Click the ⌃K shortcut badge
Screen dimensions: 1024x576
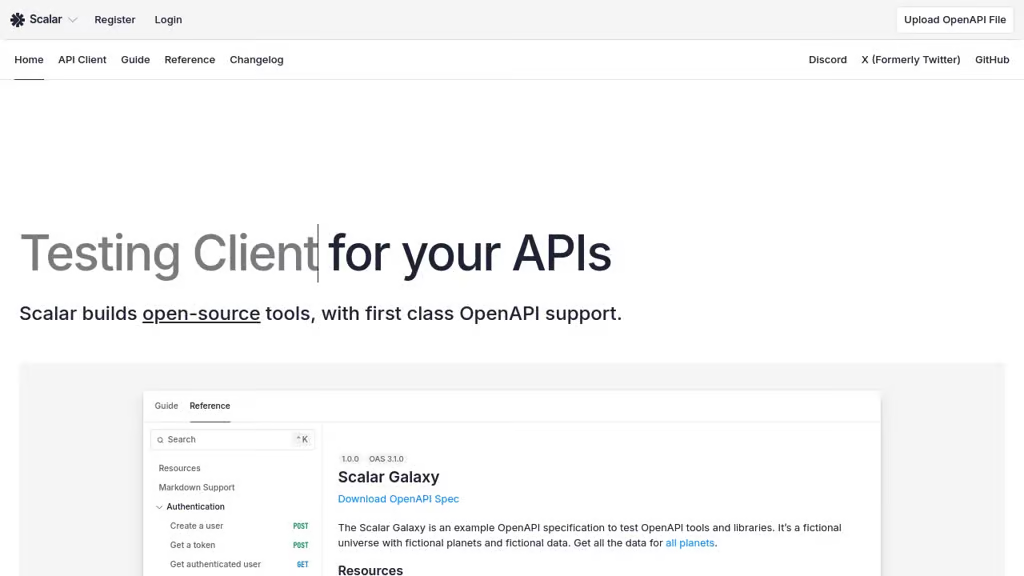point(302,440)
